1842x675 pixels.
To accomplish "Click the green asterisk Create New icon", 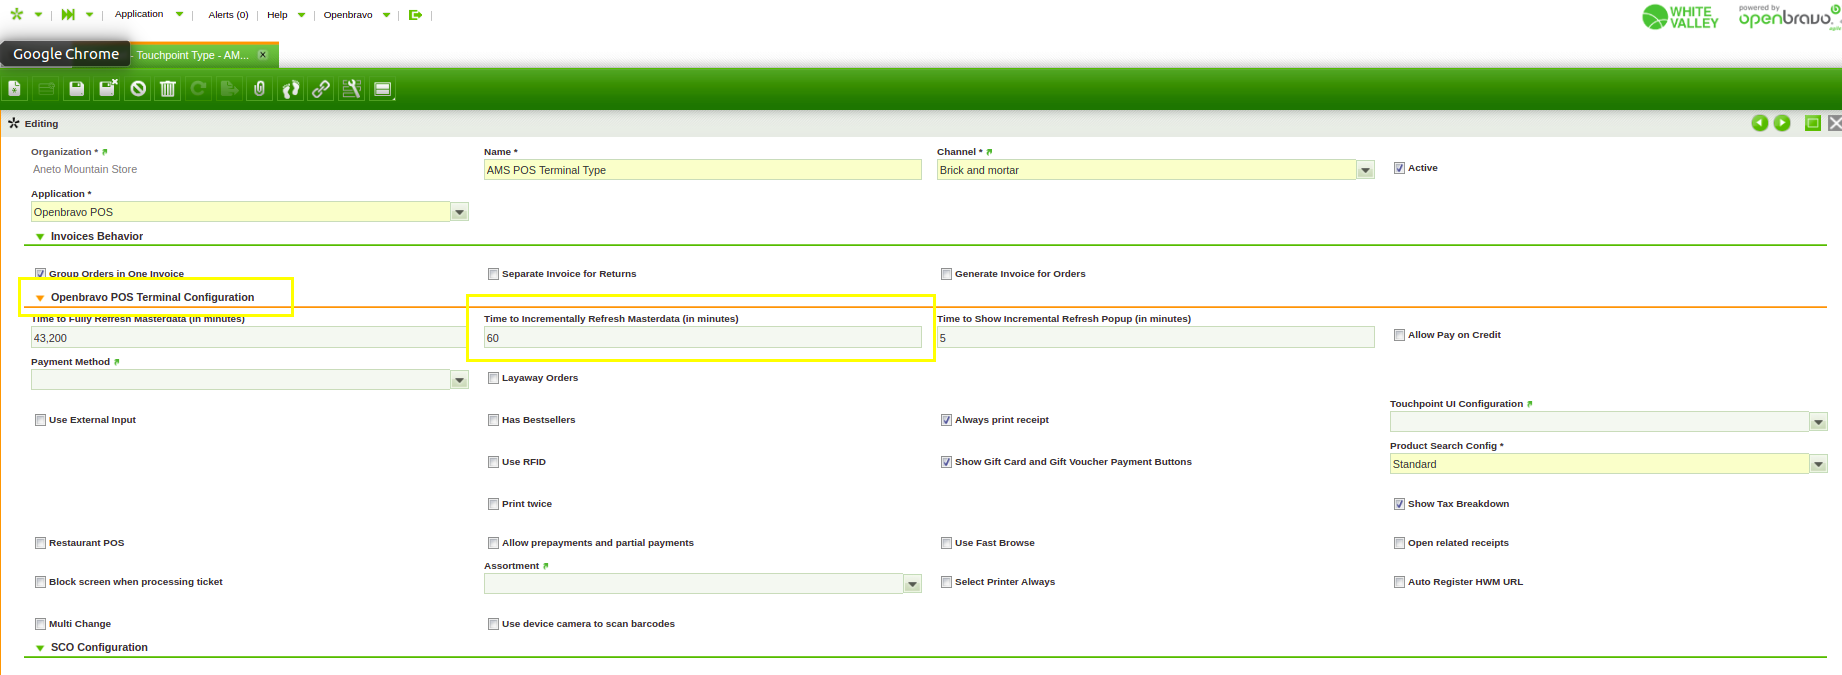I will 16,14.
